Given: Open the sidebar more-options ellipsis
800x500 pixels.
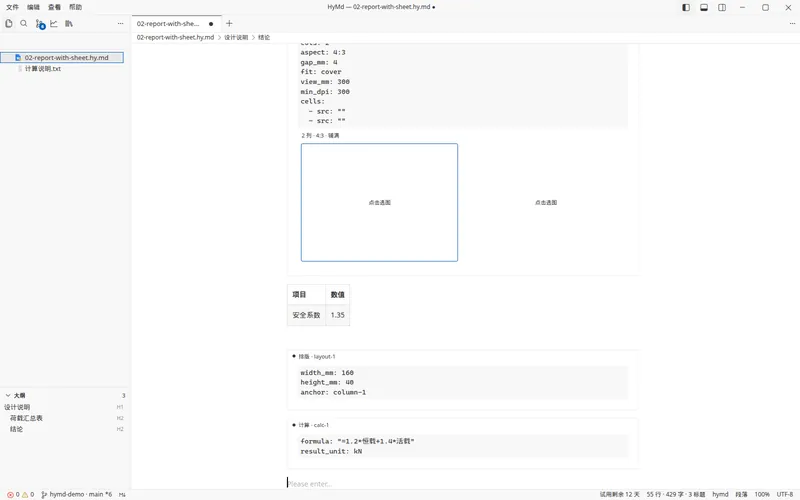Looking at the screenshot, I should tap(120, 23).
